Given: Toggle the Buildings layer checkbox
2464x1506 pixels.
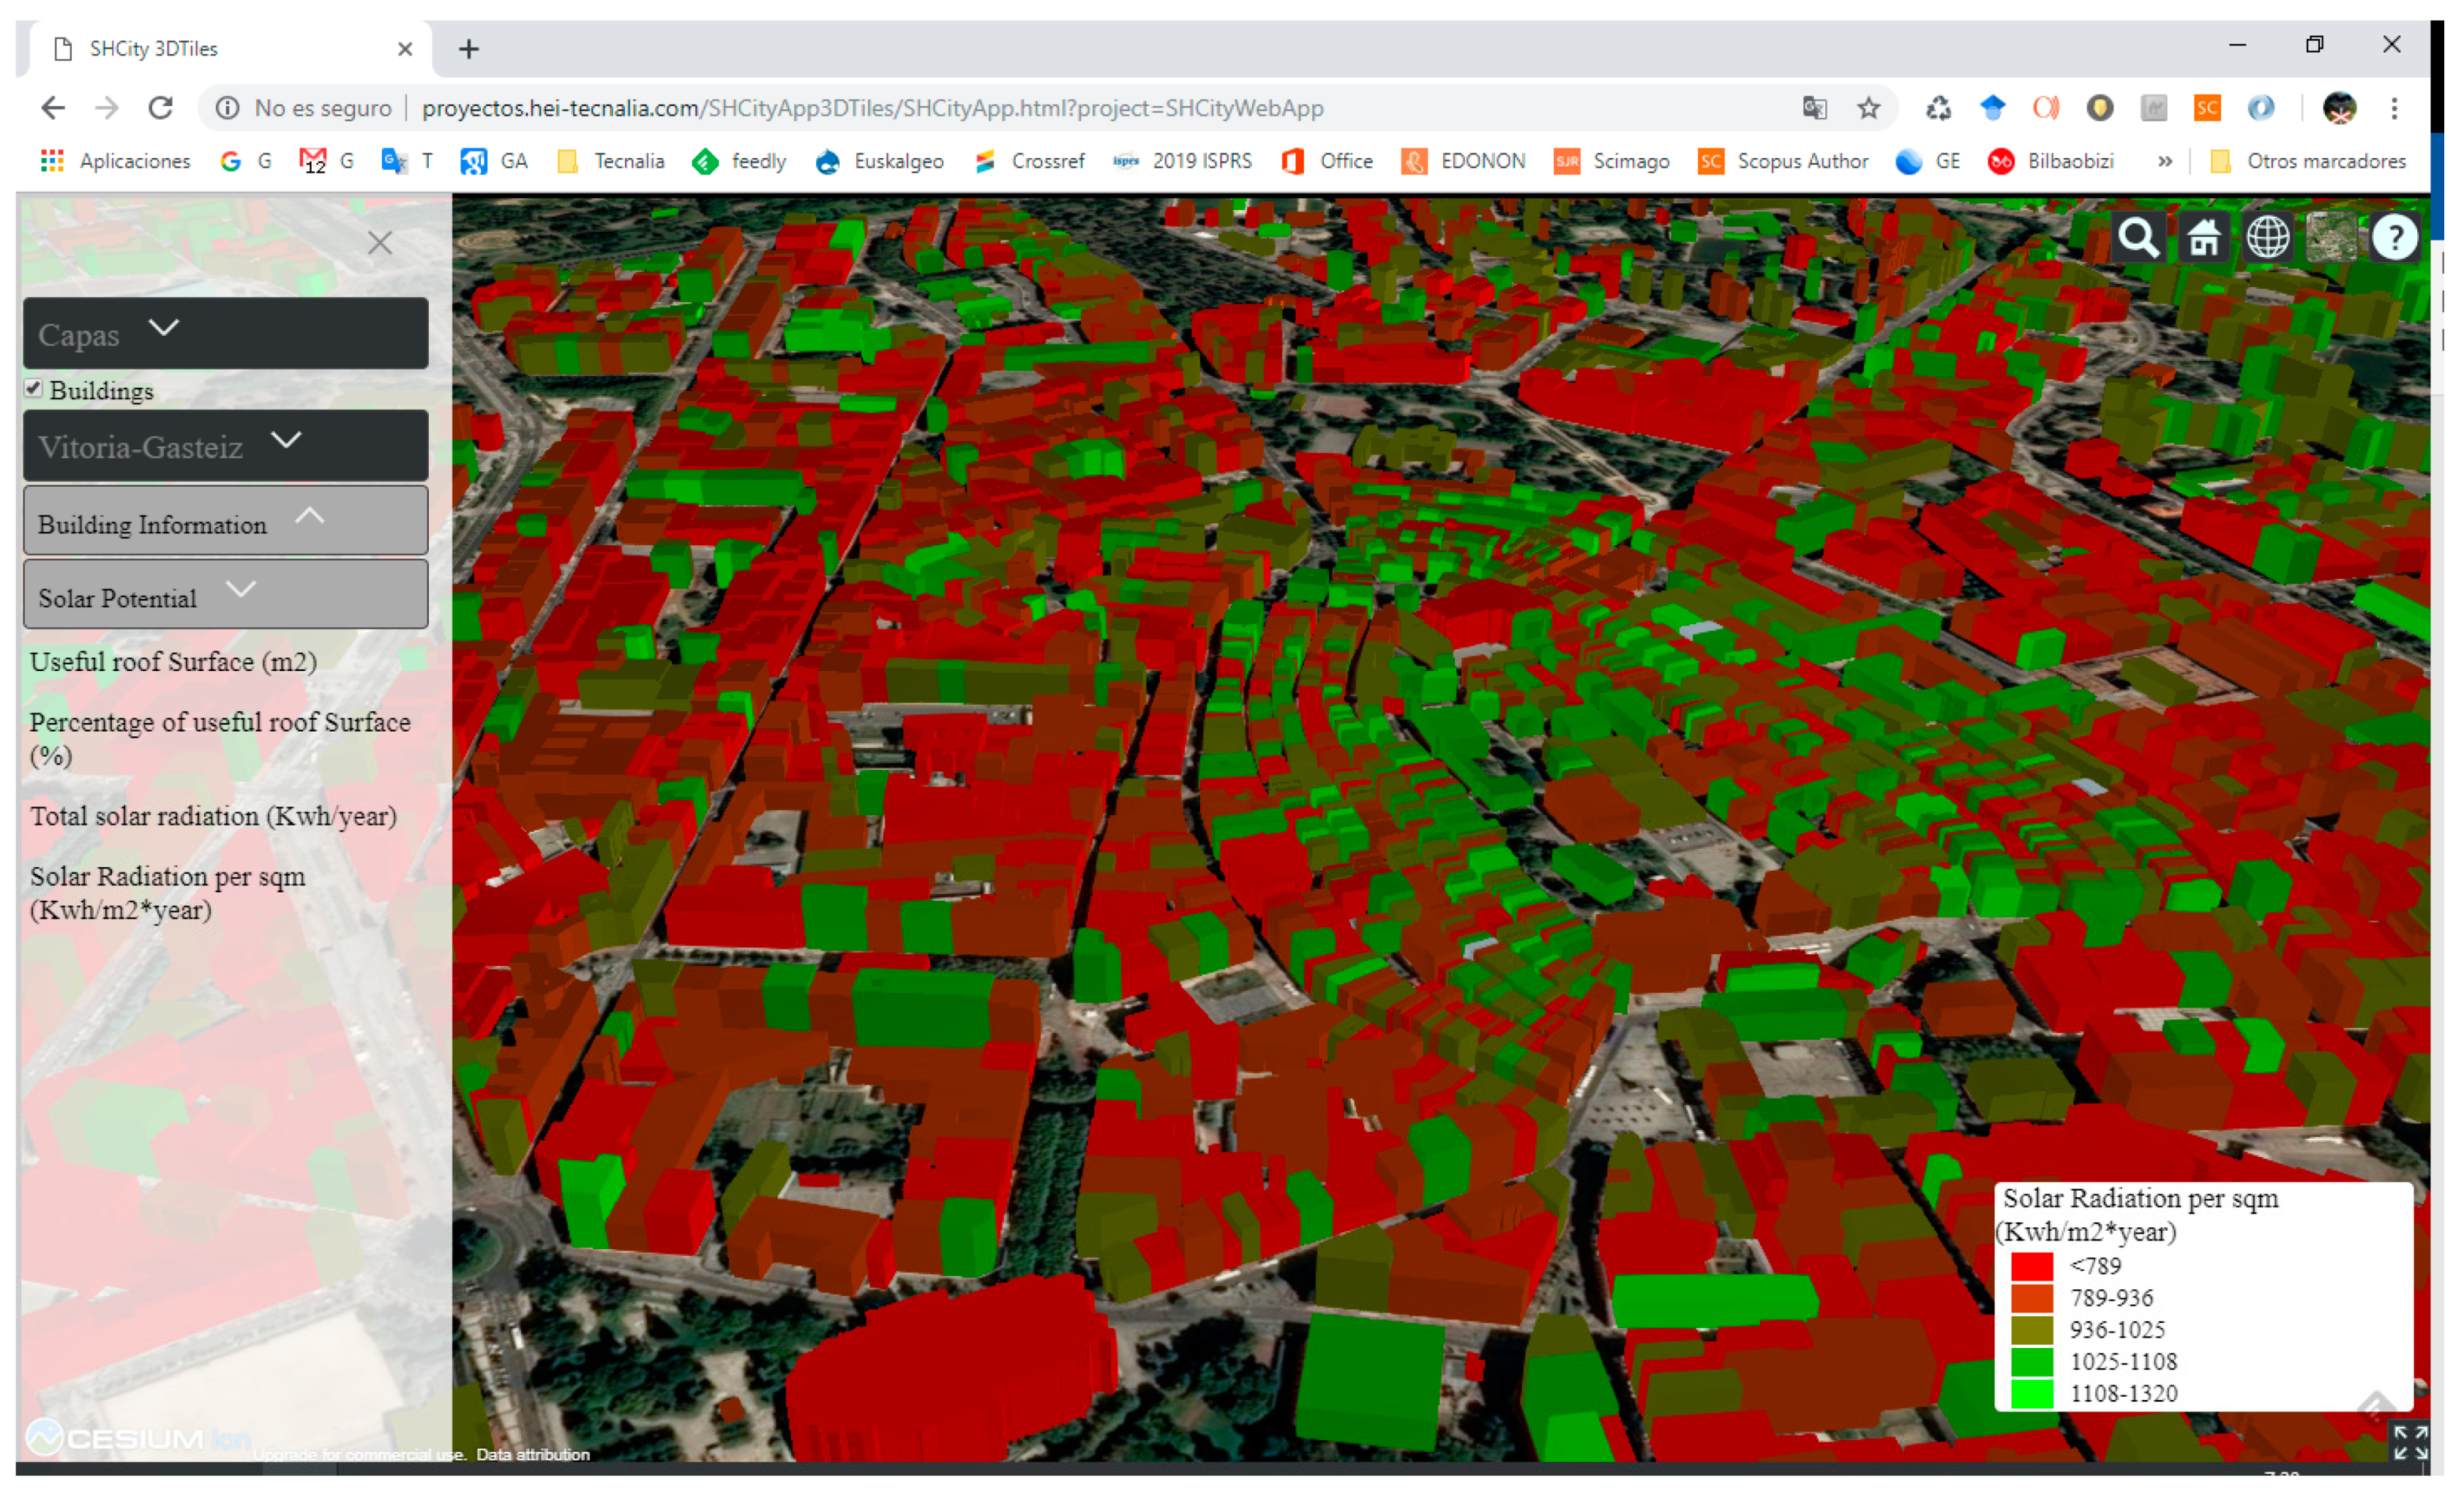Looking at the screenshot, I should [34, 388].
